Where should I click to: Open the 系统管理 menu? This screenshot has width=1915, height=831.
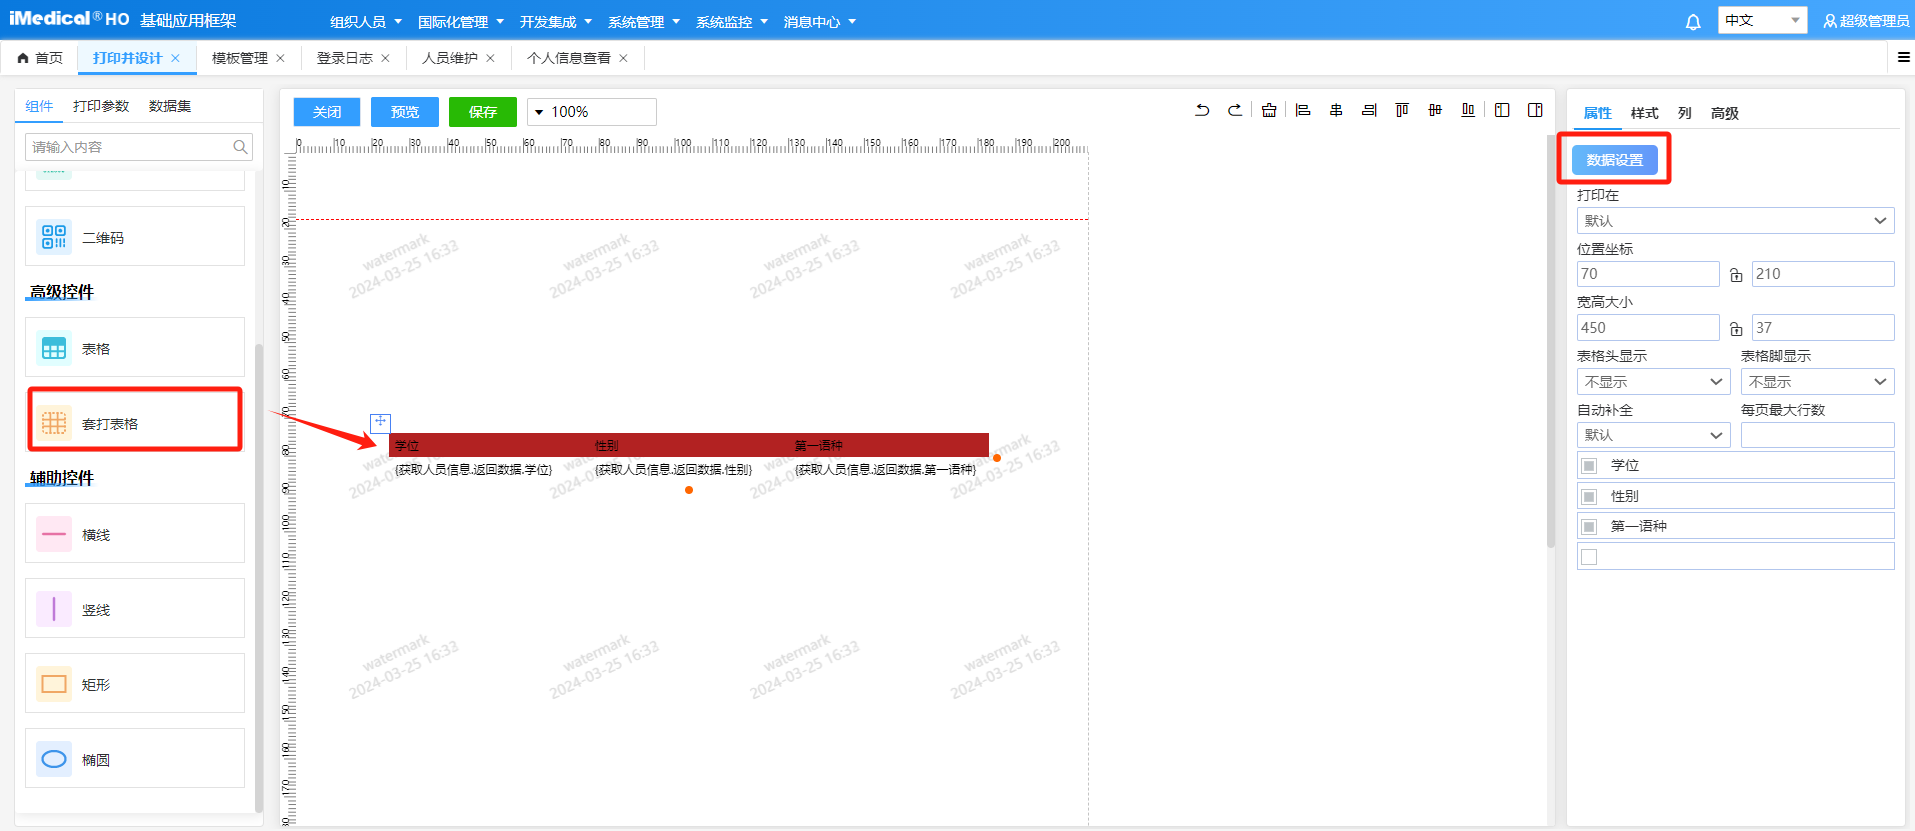[x=643, y=22]
